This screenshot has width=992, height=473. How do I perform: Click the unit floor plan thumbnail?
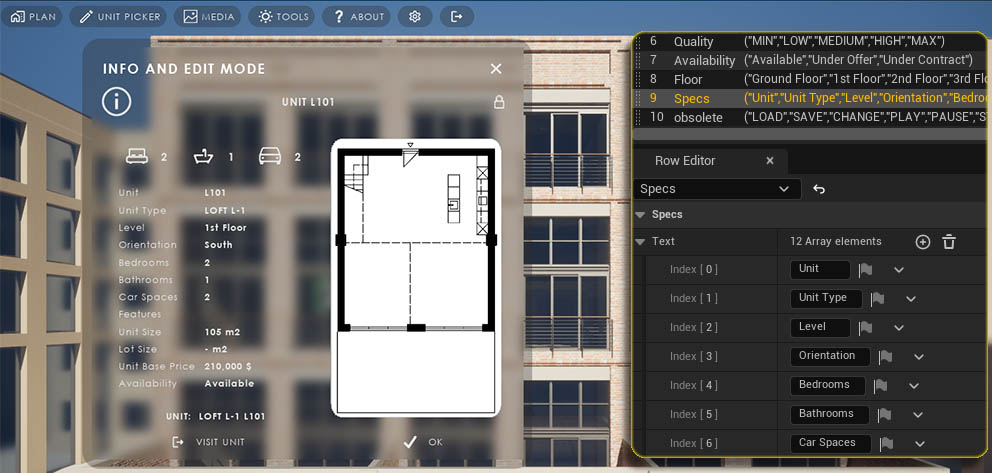[415, 277]
